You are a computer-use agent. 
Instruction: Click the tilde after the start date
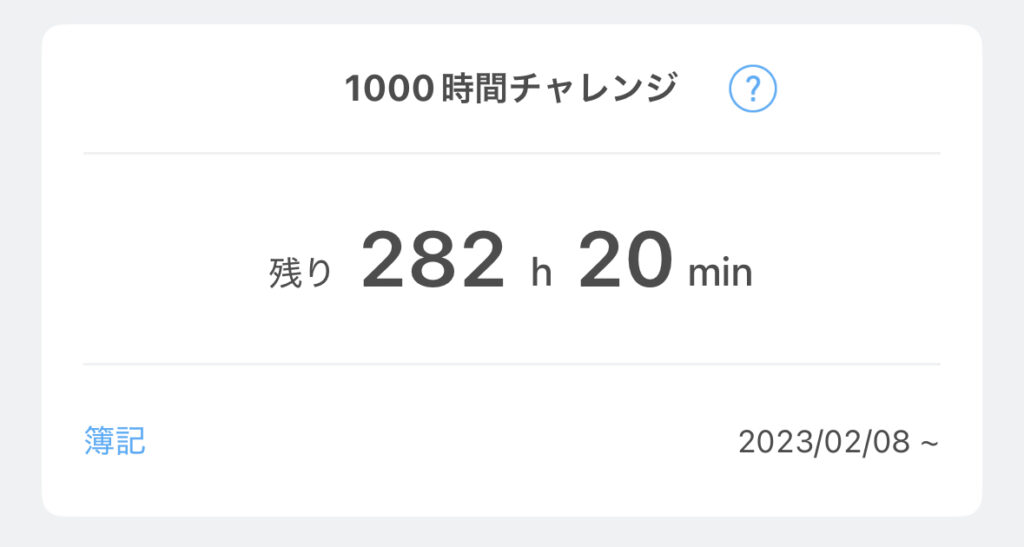pyautogui.click(x=929, y=442)
